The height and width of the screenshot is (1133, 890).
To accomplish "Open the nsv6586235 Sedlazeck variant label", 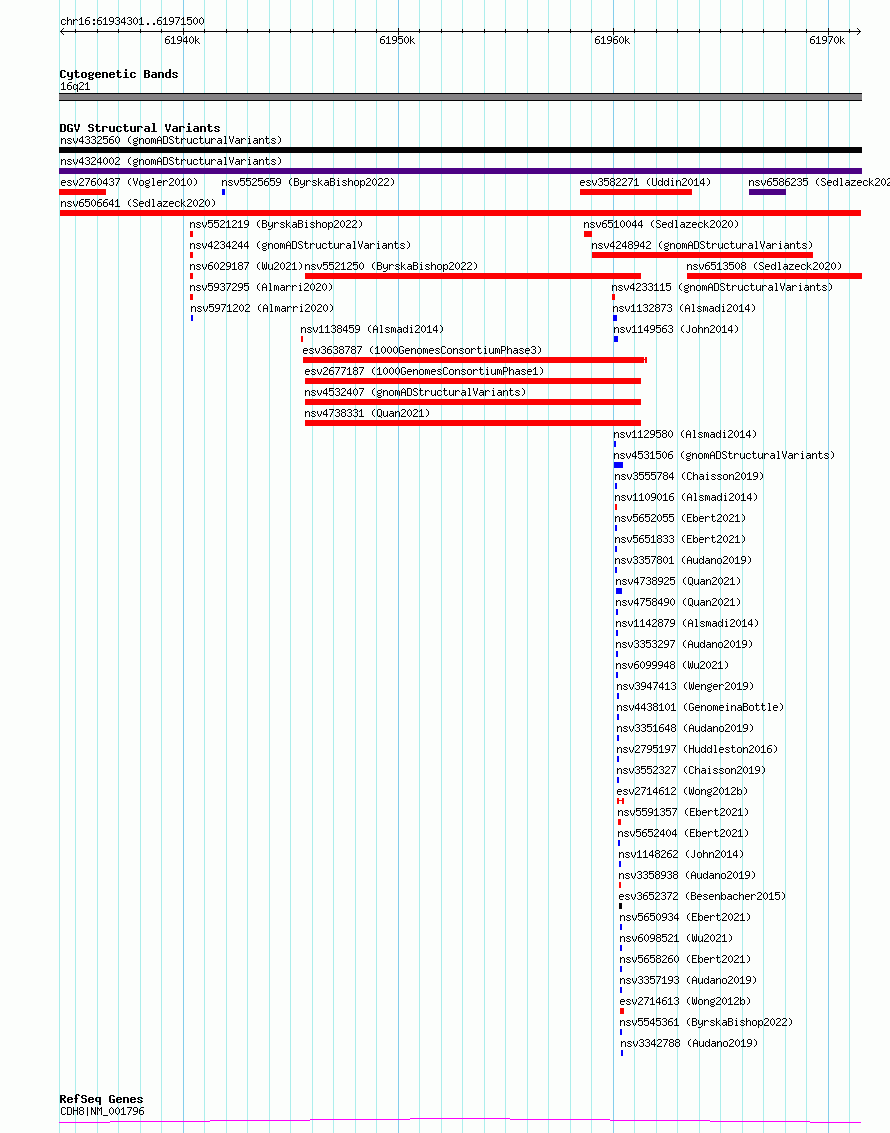I will tap(819, 182).
